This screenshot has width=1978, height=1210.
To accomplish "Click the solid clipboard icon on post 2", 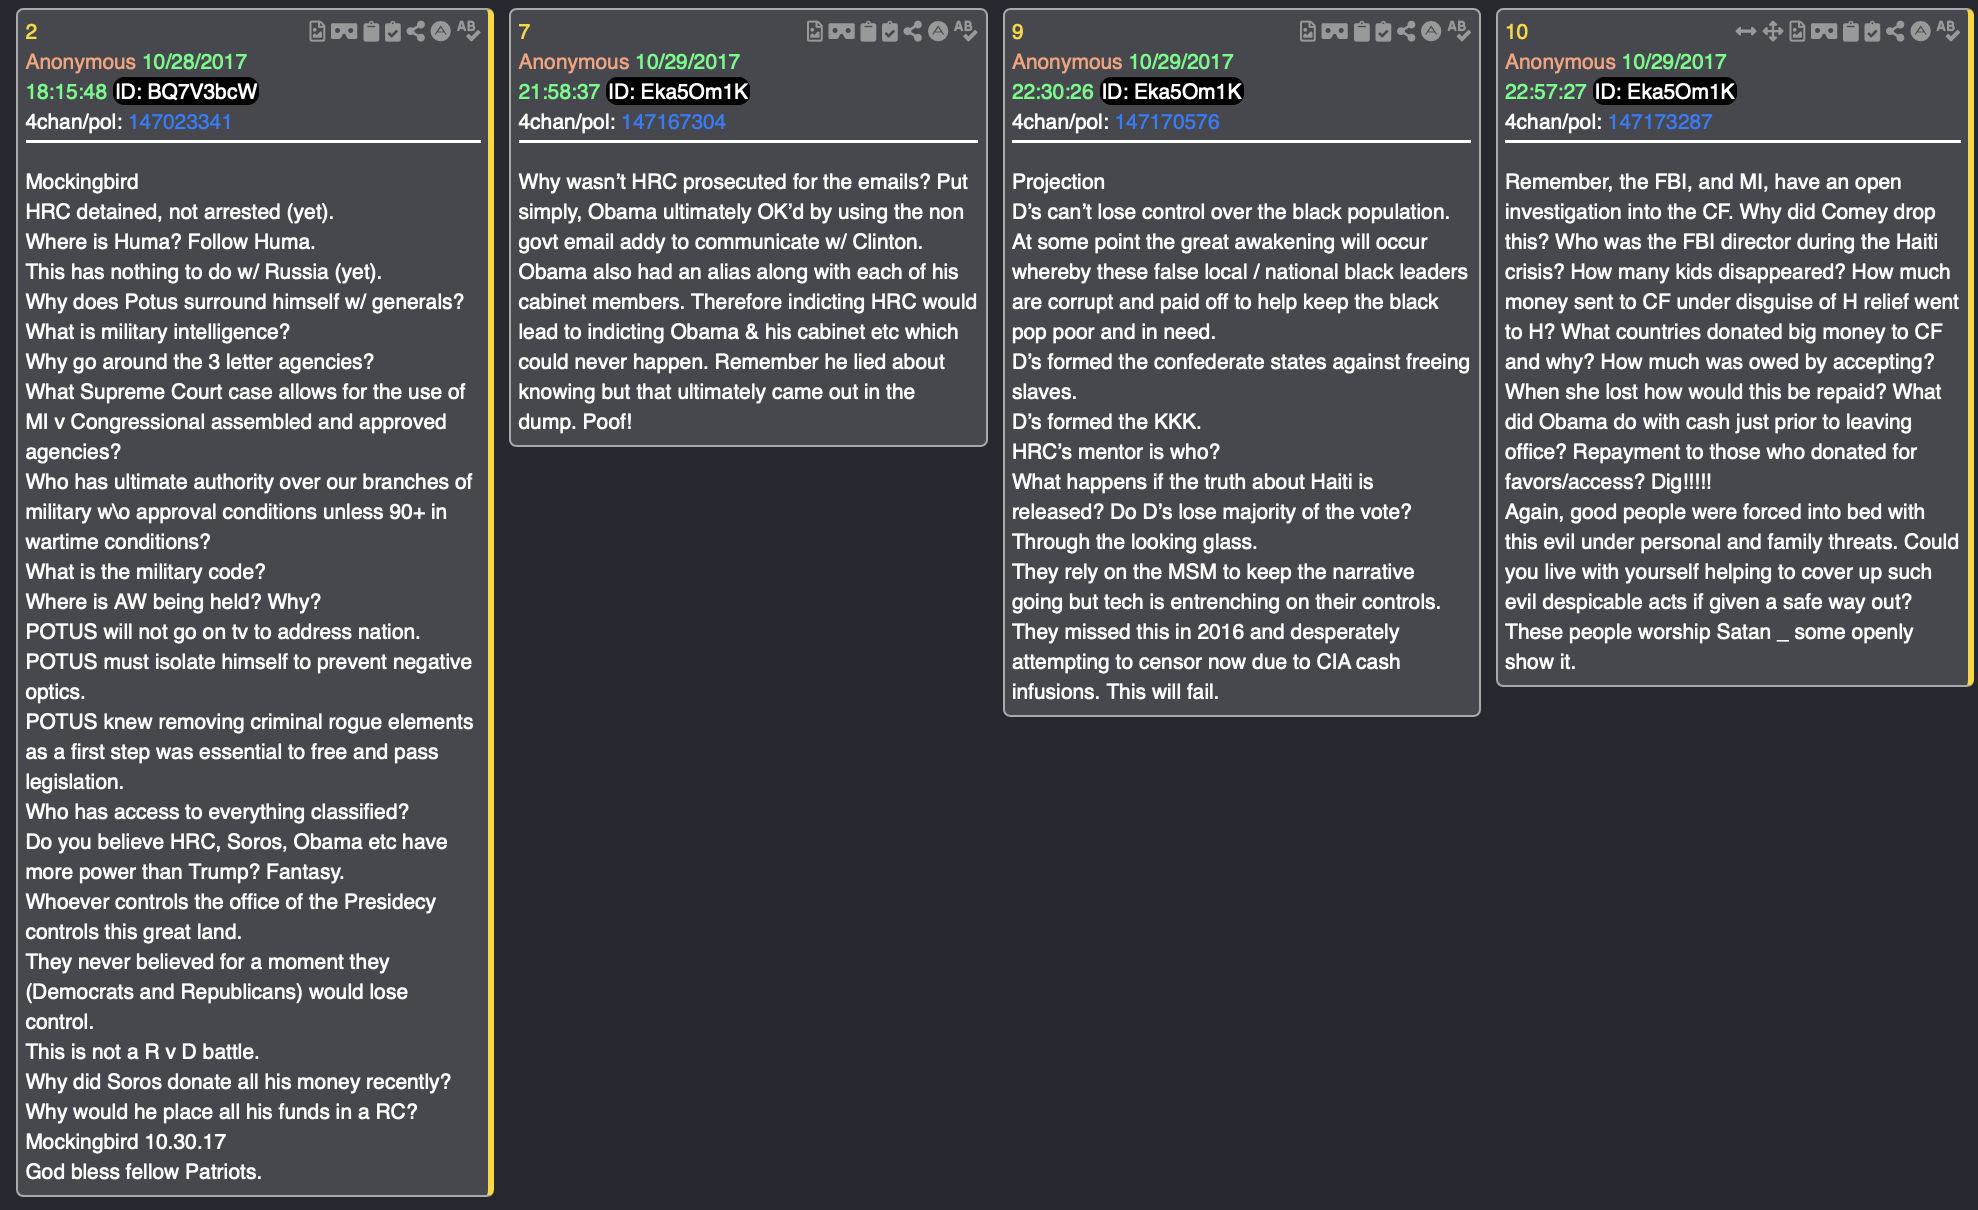I will (371, 32).
